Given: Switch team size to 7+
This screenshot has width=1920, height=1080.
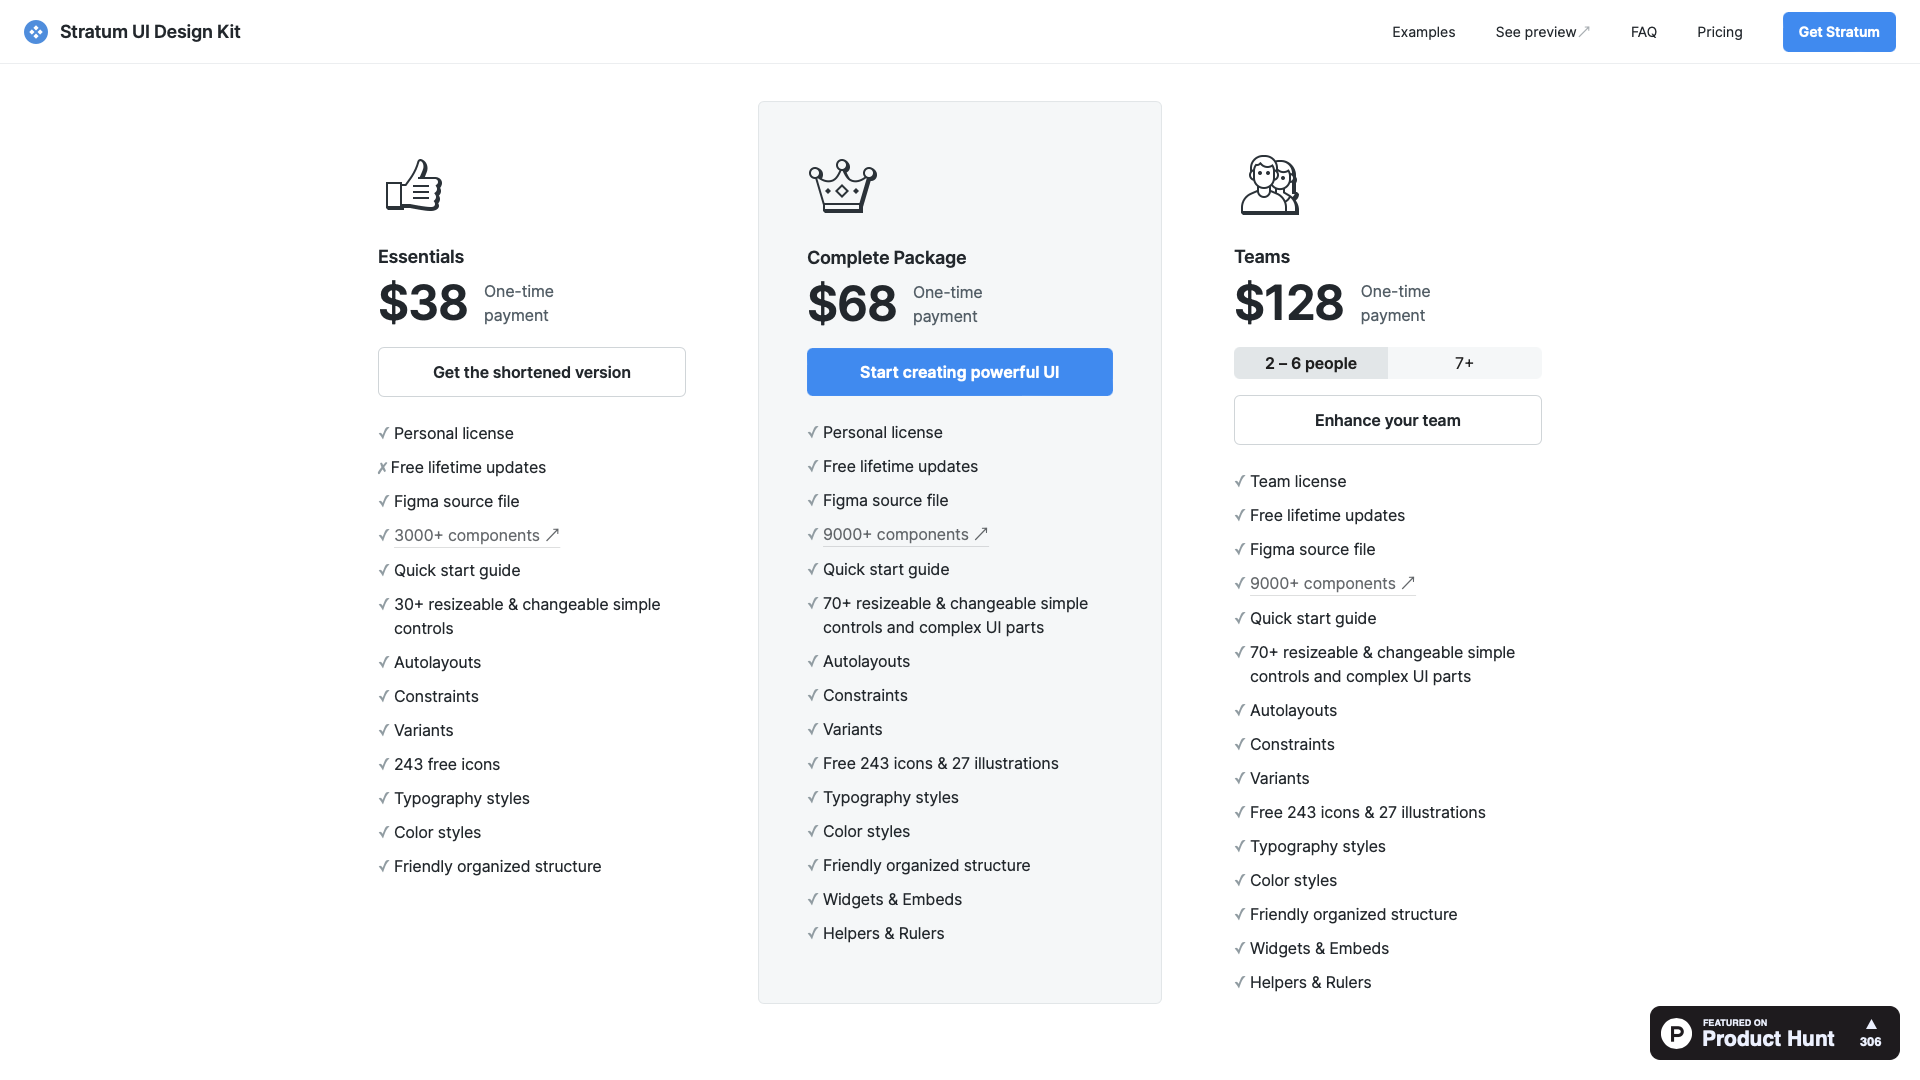Looking at the screenshot, I should tap(1464, 363).
